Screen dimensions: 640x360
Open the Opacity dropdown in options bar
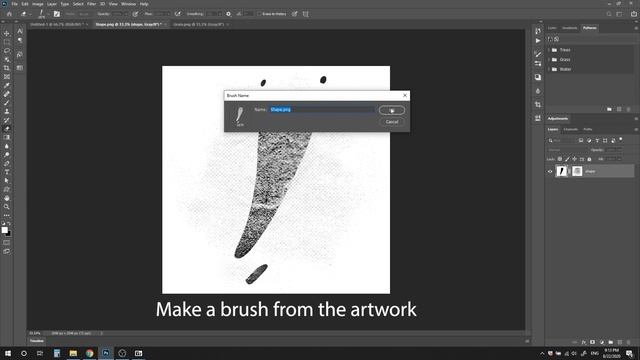coord(126,14)
